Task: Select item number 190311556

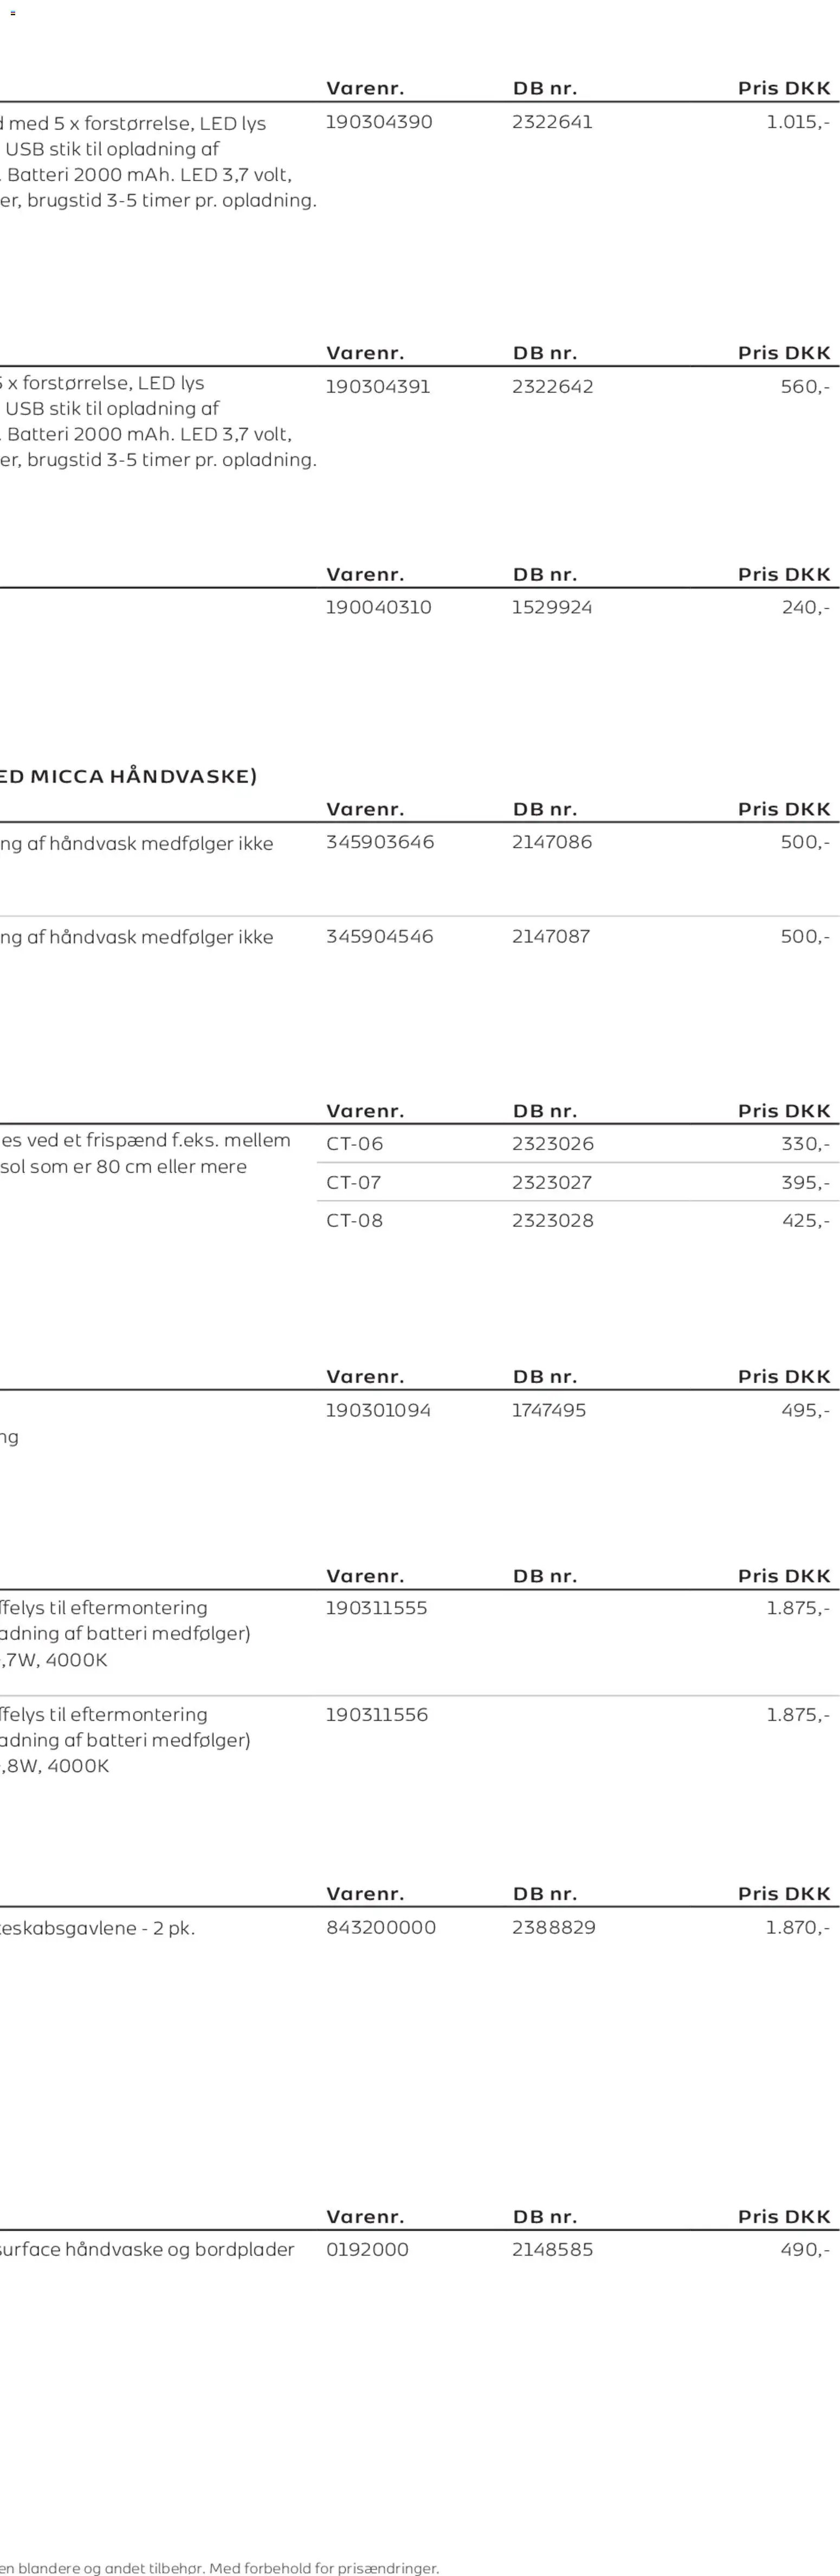Action: [x=376, y=1714]
